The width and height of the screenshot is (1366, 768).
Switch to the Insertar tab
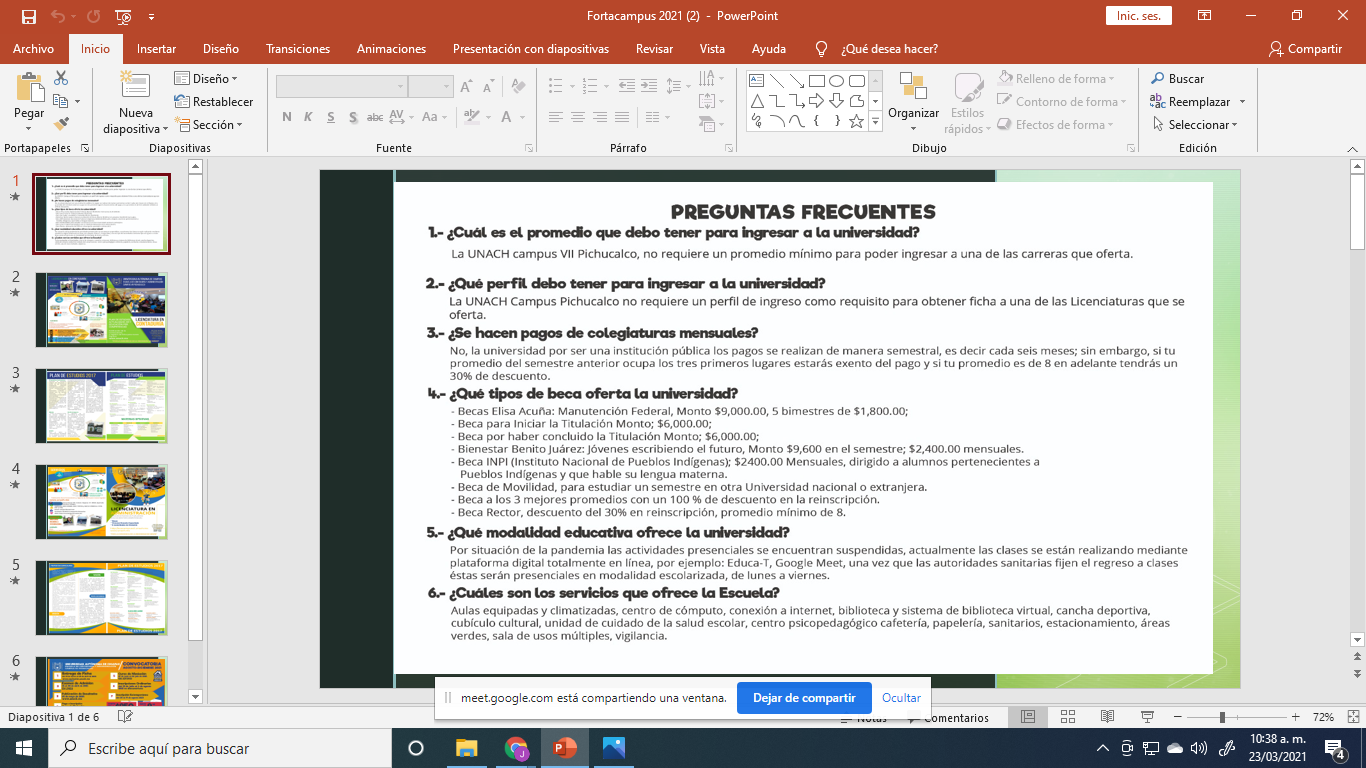click(156, 49)
